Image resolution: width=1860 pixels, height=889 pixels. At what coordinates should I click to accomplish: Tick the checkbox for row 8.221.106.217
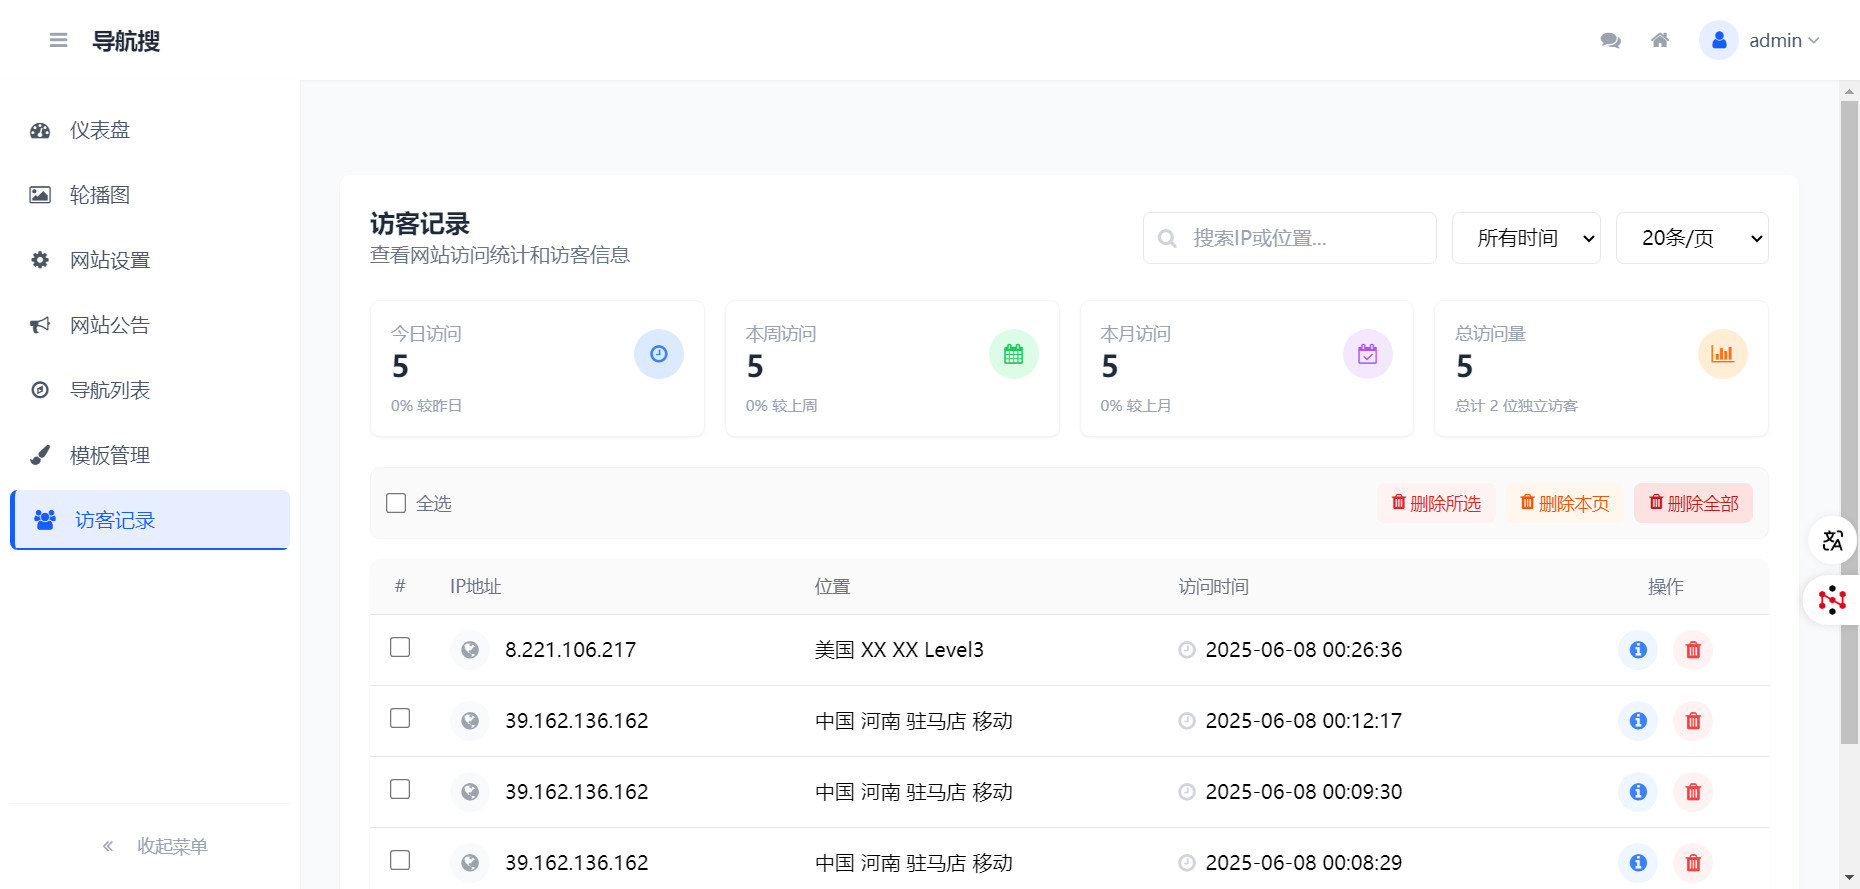coord(400,648)
